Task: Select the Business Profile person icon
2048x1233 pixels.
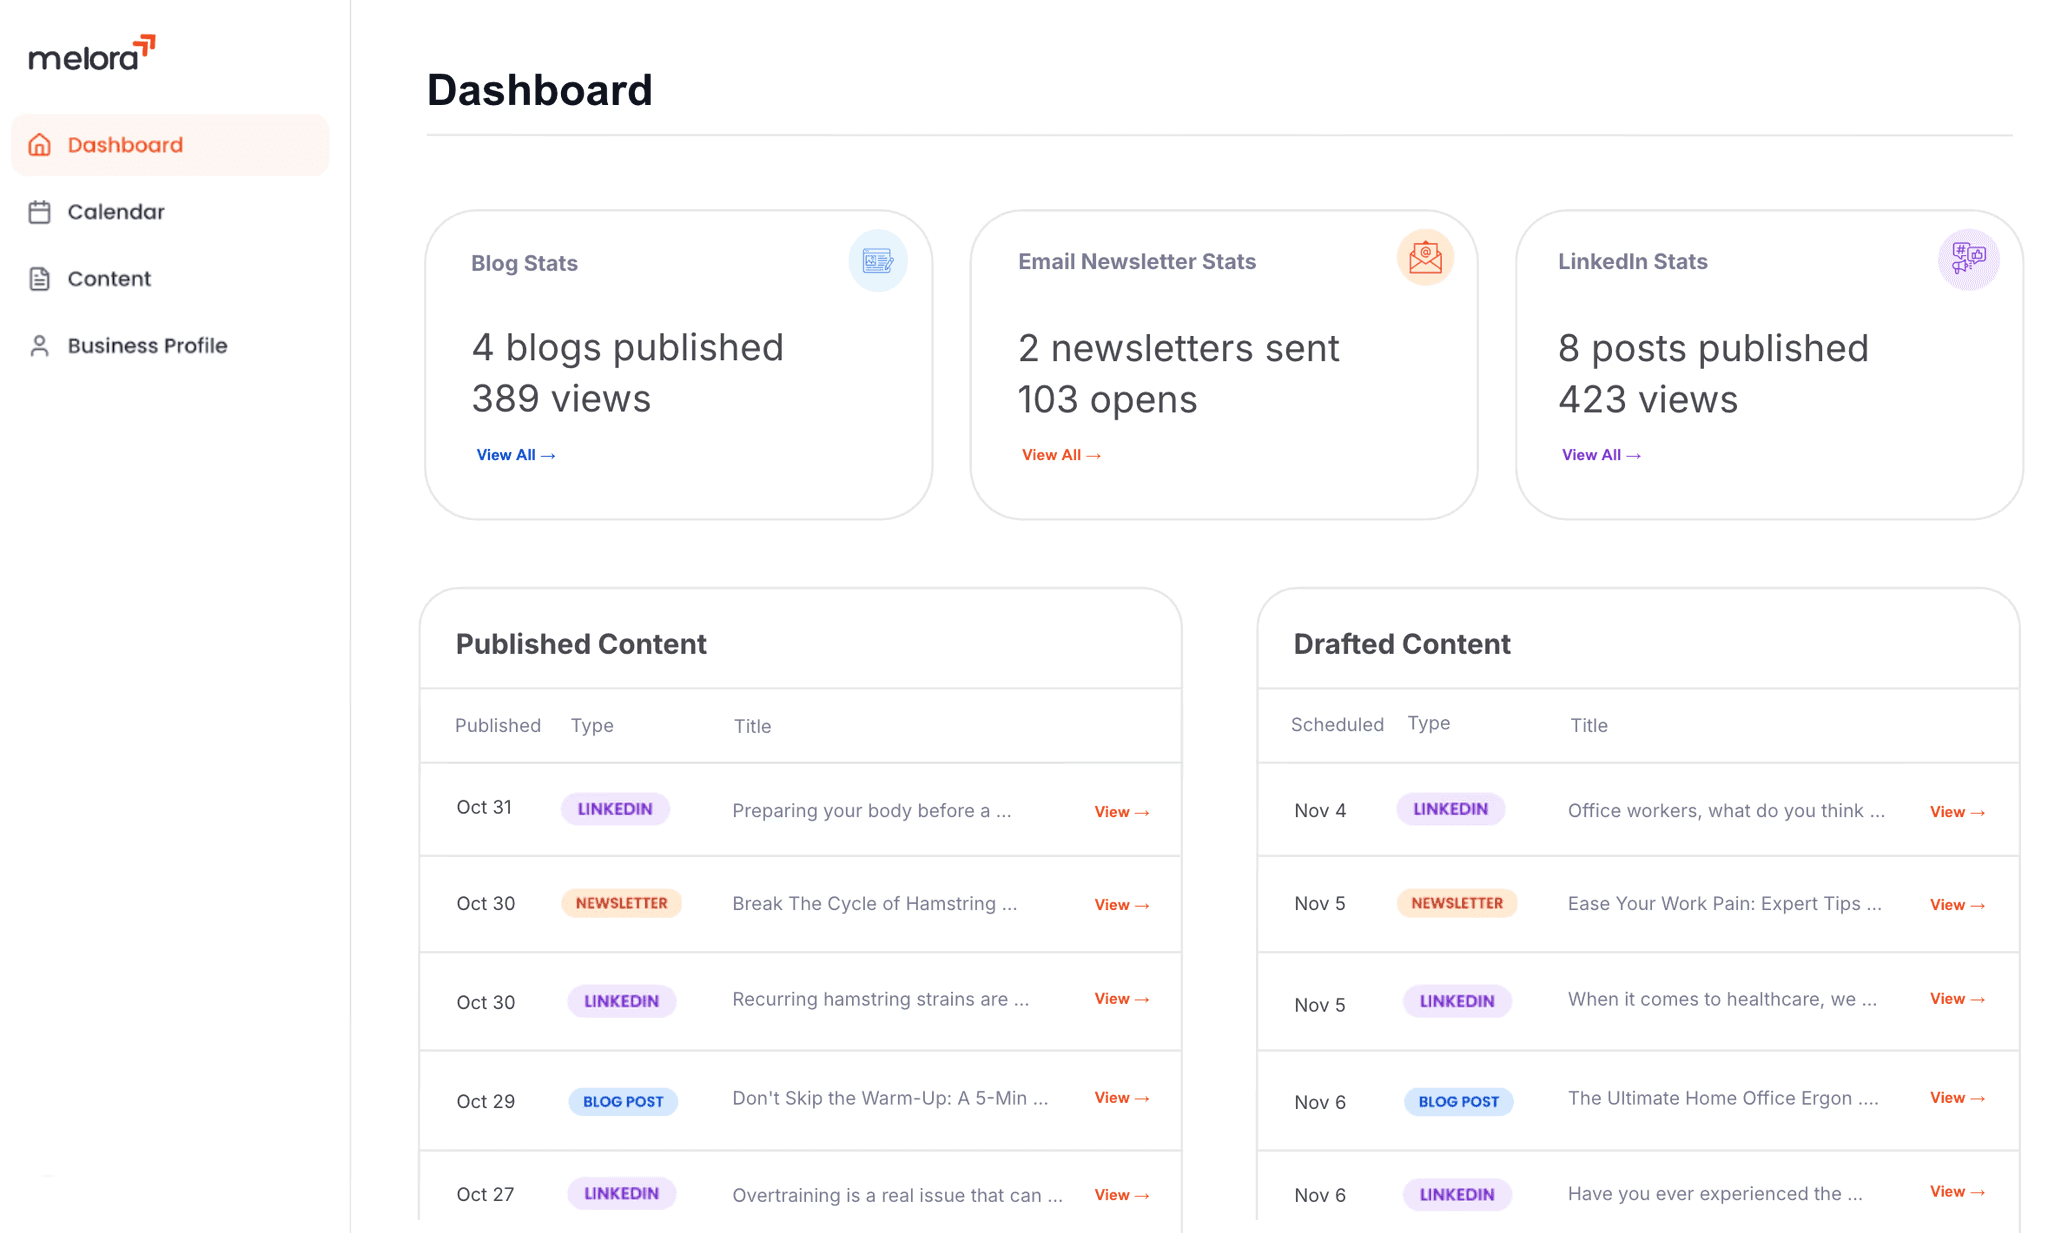Action: click(x=40, y=345)
